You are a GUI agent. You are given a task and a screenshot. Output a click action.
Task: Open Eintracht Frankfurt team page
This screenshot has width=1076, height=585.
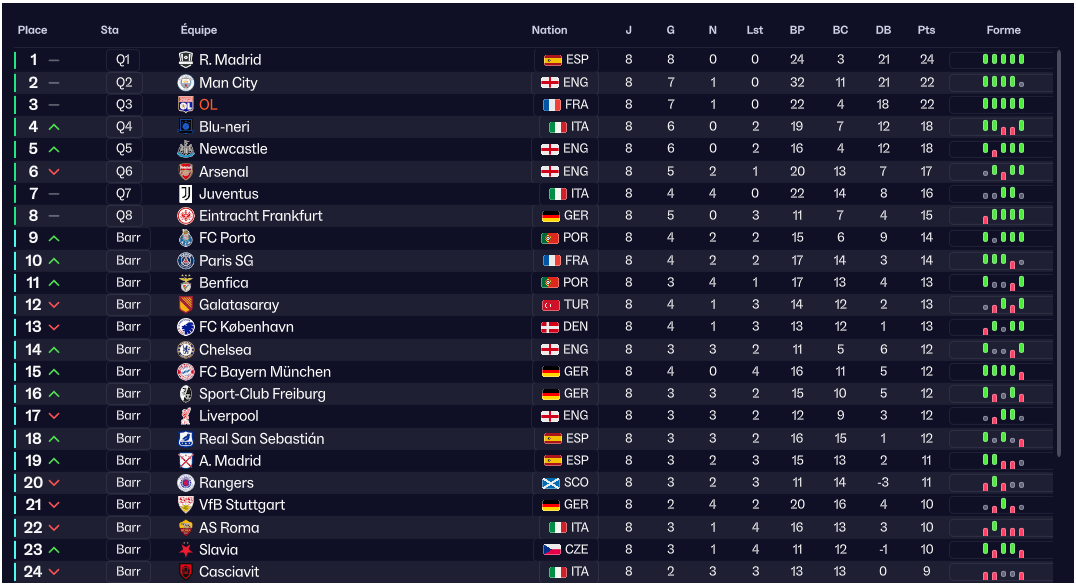click(x=260, y=216)
